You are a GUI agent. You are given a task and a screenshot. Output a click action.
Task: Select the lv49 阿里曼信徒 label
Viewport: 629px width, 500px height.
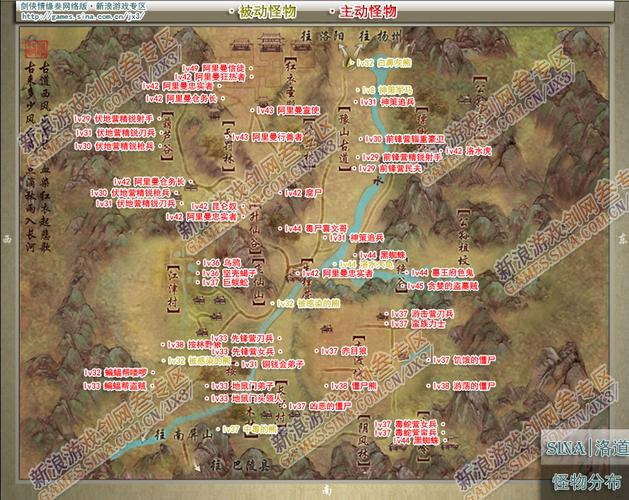213,68
